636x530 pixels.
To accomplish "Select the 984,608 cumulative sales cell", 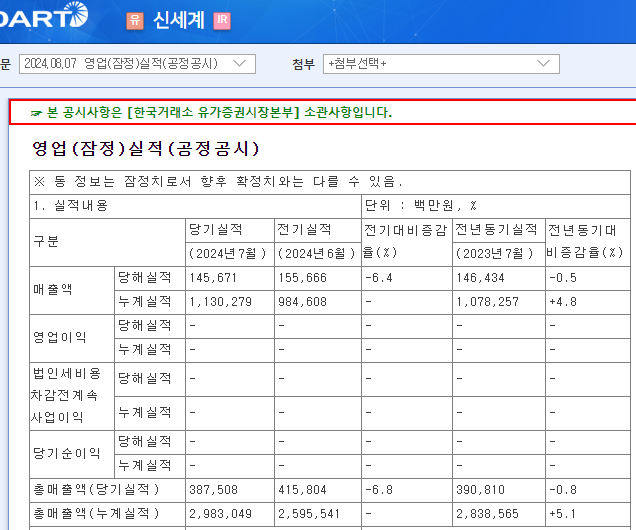I will tap(318, 302).
